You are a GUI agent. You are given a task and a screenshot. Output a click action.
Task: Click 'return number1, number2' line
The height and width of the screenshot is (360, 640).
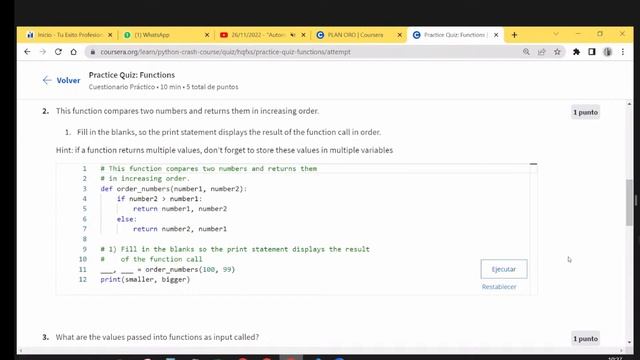pyautogui.click(x=180, y=209)
